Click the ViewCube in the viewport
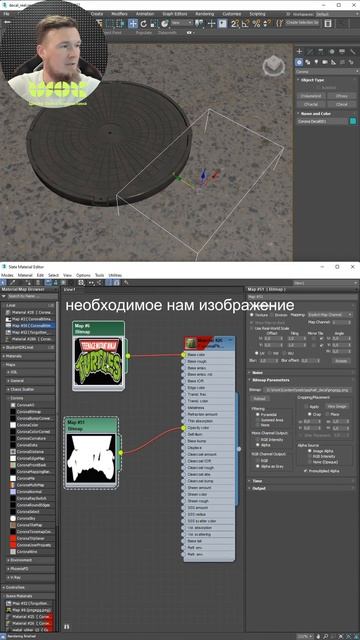Image resolution: width=360 pixels, height=640 pixels. 272,66
